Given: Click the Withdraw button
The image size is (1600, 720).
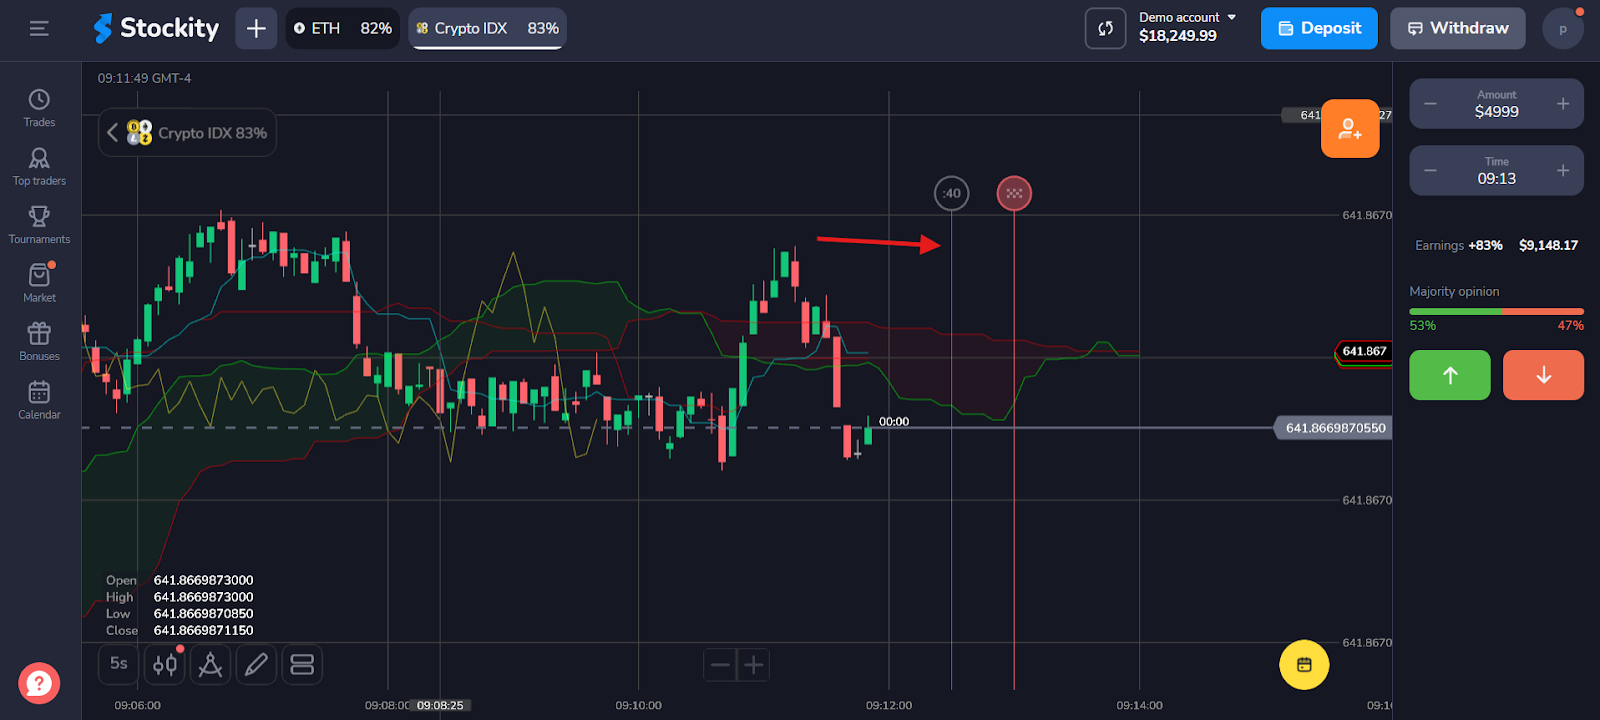Looking at the screenshot, I should click(x=1457, y=28).
